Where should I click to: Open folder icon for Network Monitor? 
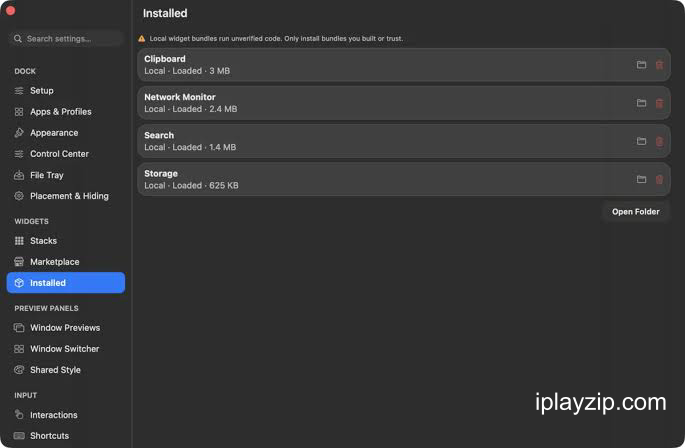(641, 103)
